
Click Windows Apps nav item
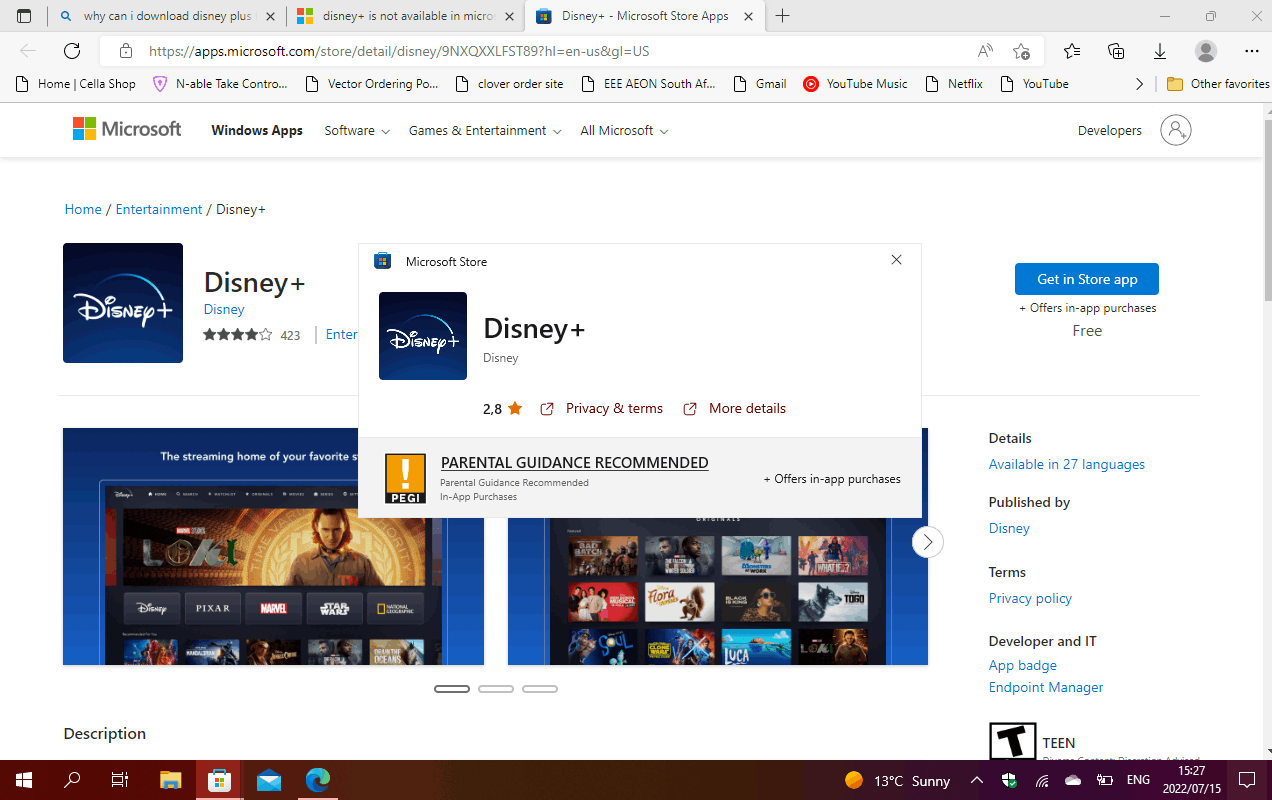[257, 131]
